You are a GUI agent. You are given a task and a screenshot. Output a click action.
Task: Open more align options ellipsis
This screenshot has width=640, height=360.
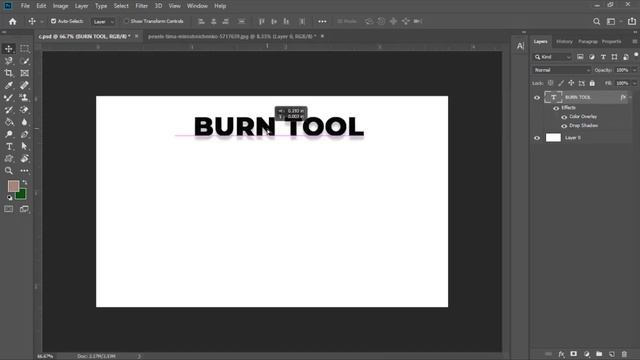322,21
